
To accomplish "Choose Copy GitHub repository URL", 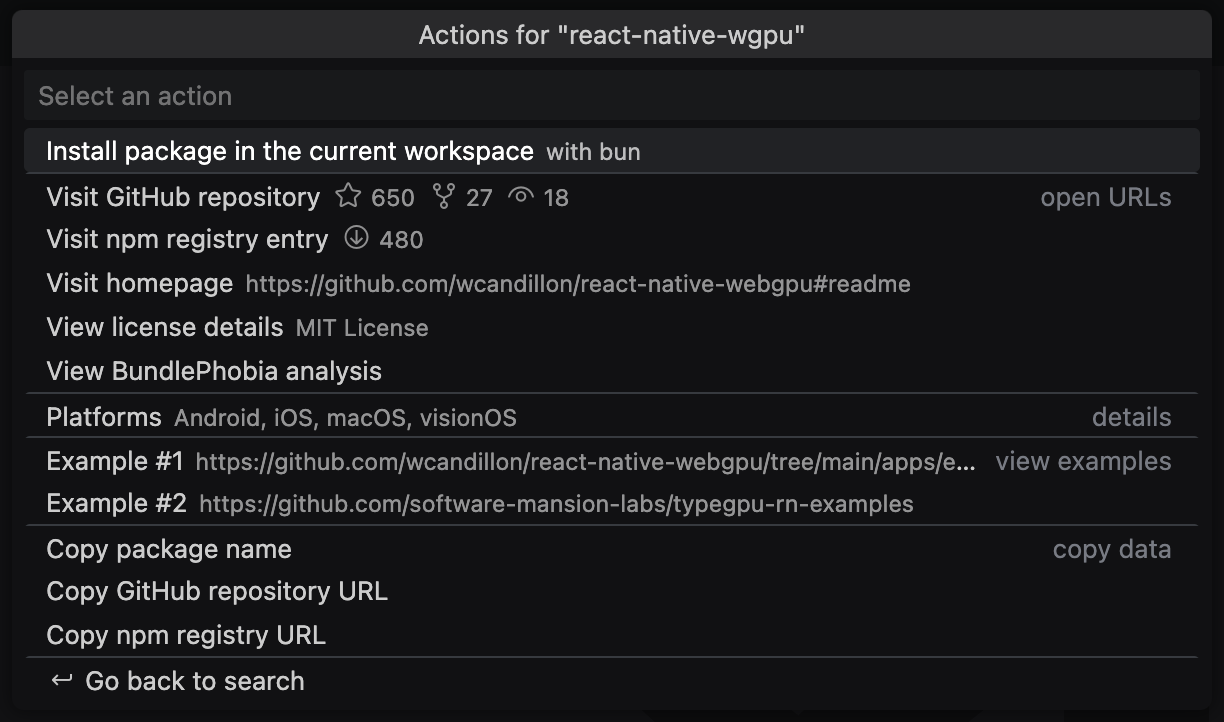I will [x=611, y=592].
